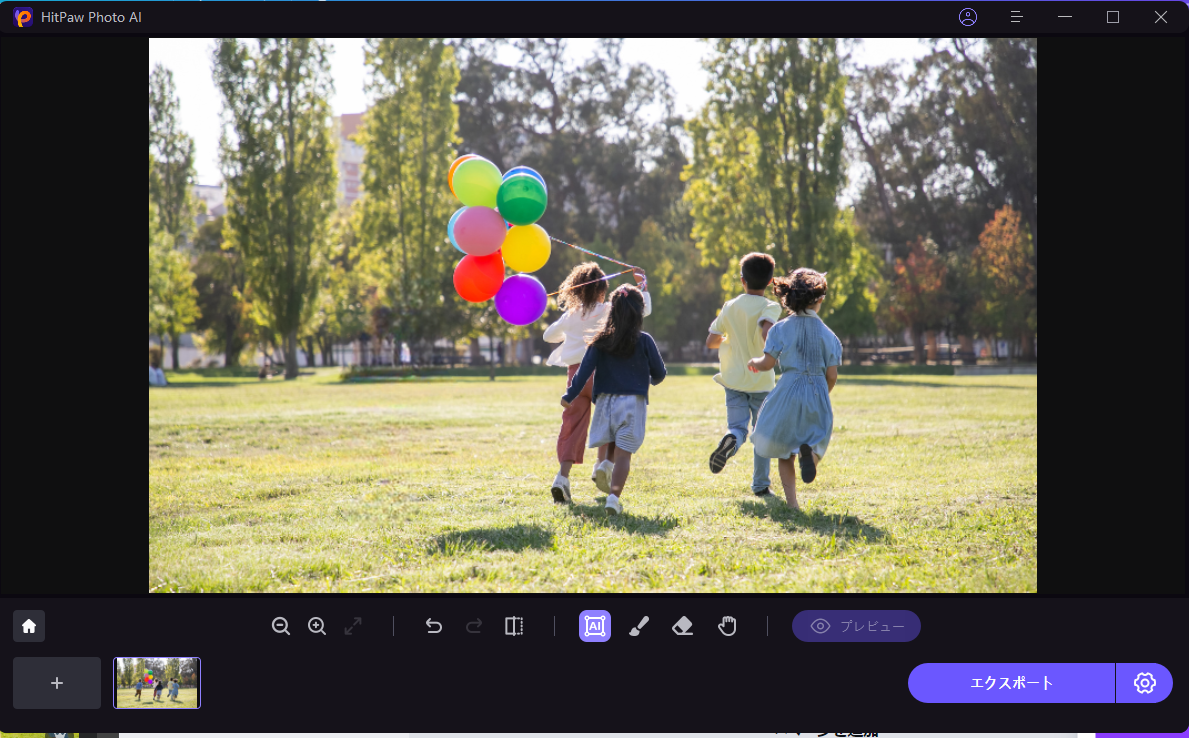Add a new image with plus button
This screenshot has width=1189, height=738.
coord(57,683)
